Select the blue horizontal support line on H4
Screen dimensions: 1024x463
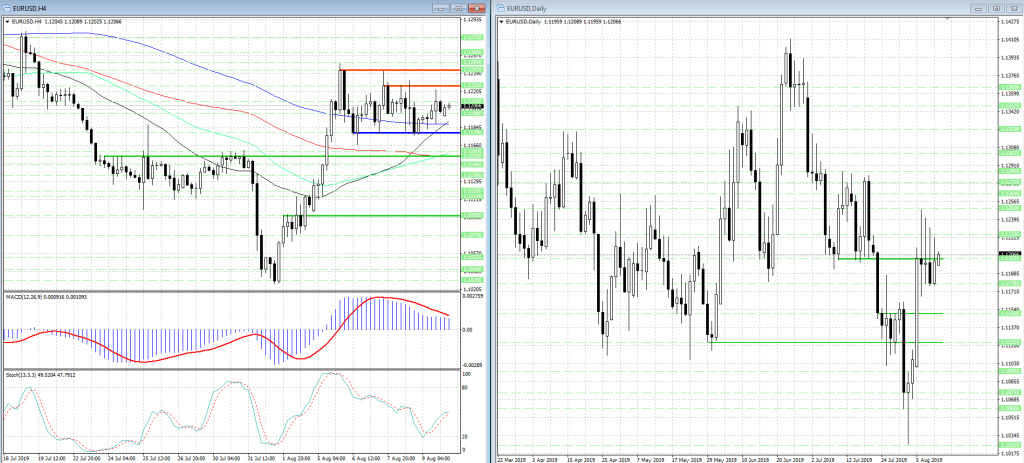coord(400,133)
